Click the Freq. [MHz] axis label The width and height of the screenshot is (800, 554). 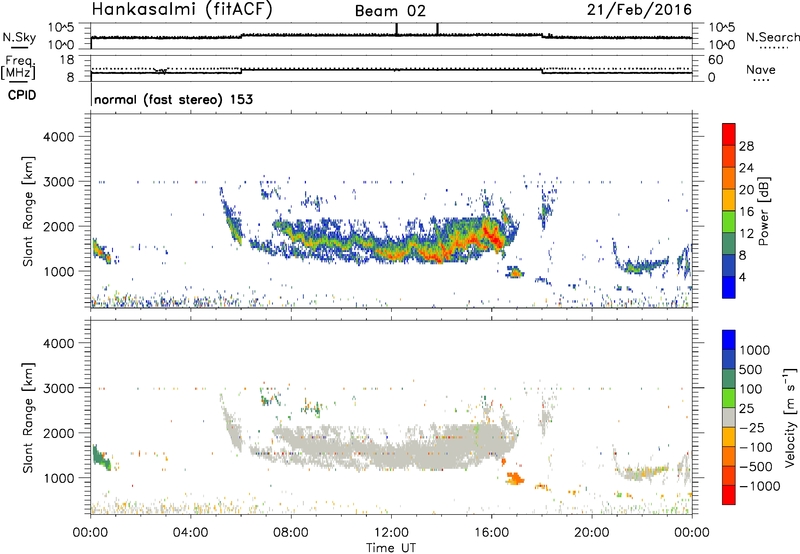tap(18, 68)
